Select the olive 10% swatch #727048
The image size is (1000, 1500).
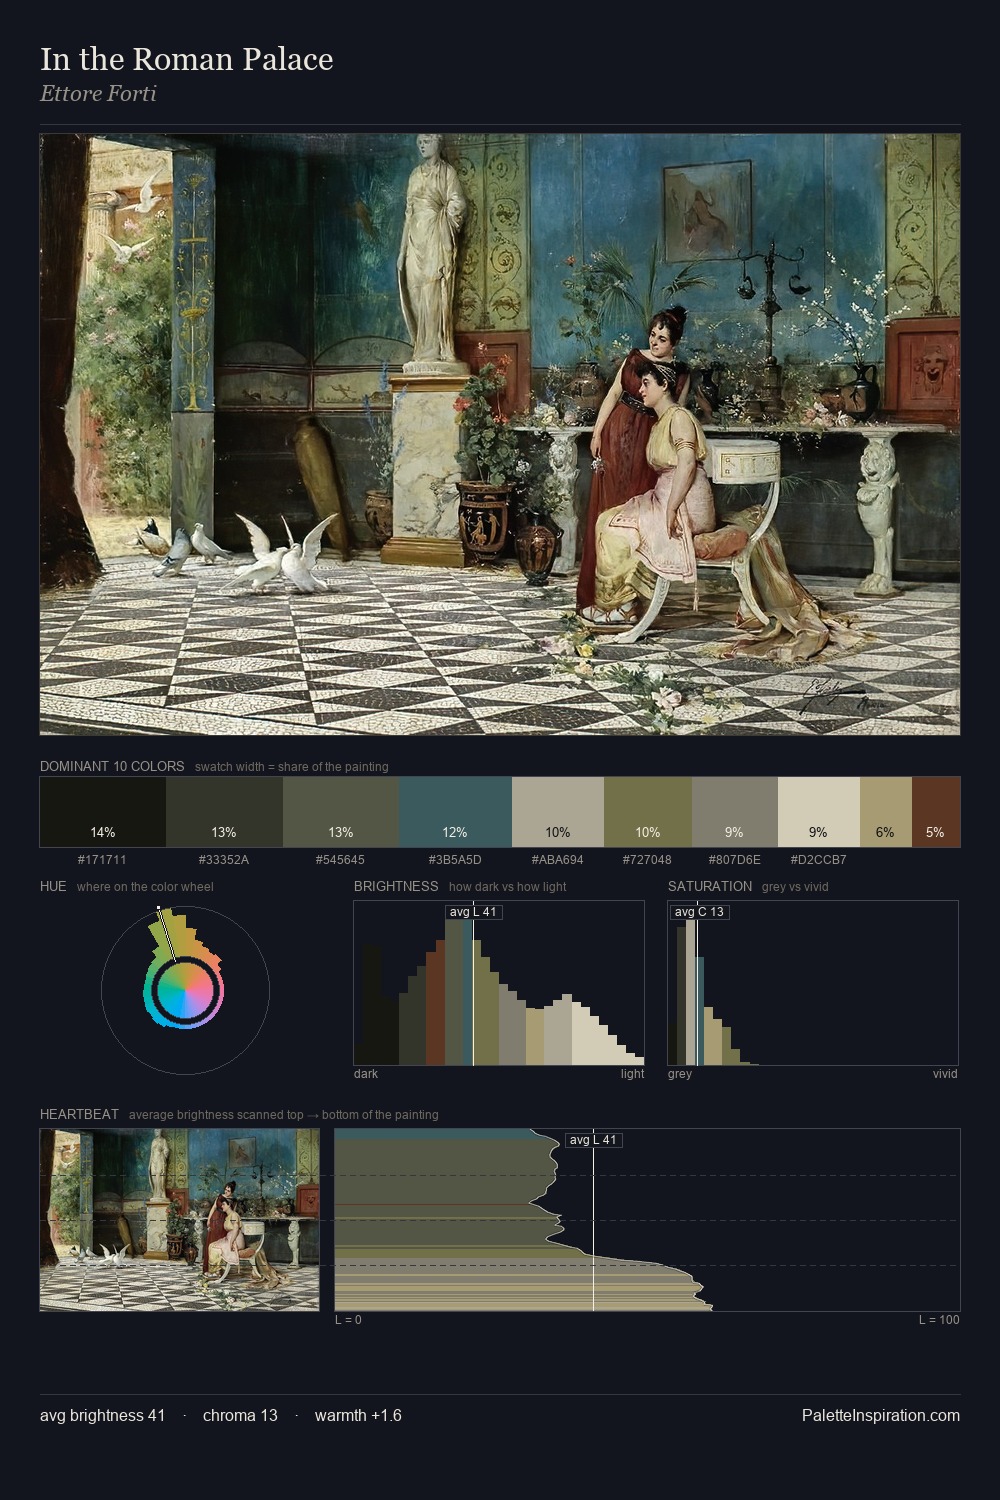pos(648,812)
